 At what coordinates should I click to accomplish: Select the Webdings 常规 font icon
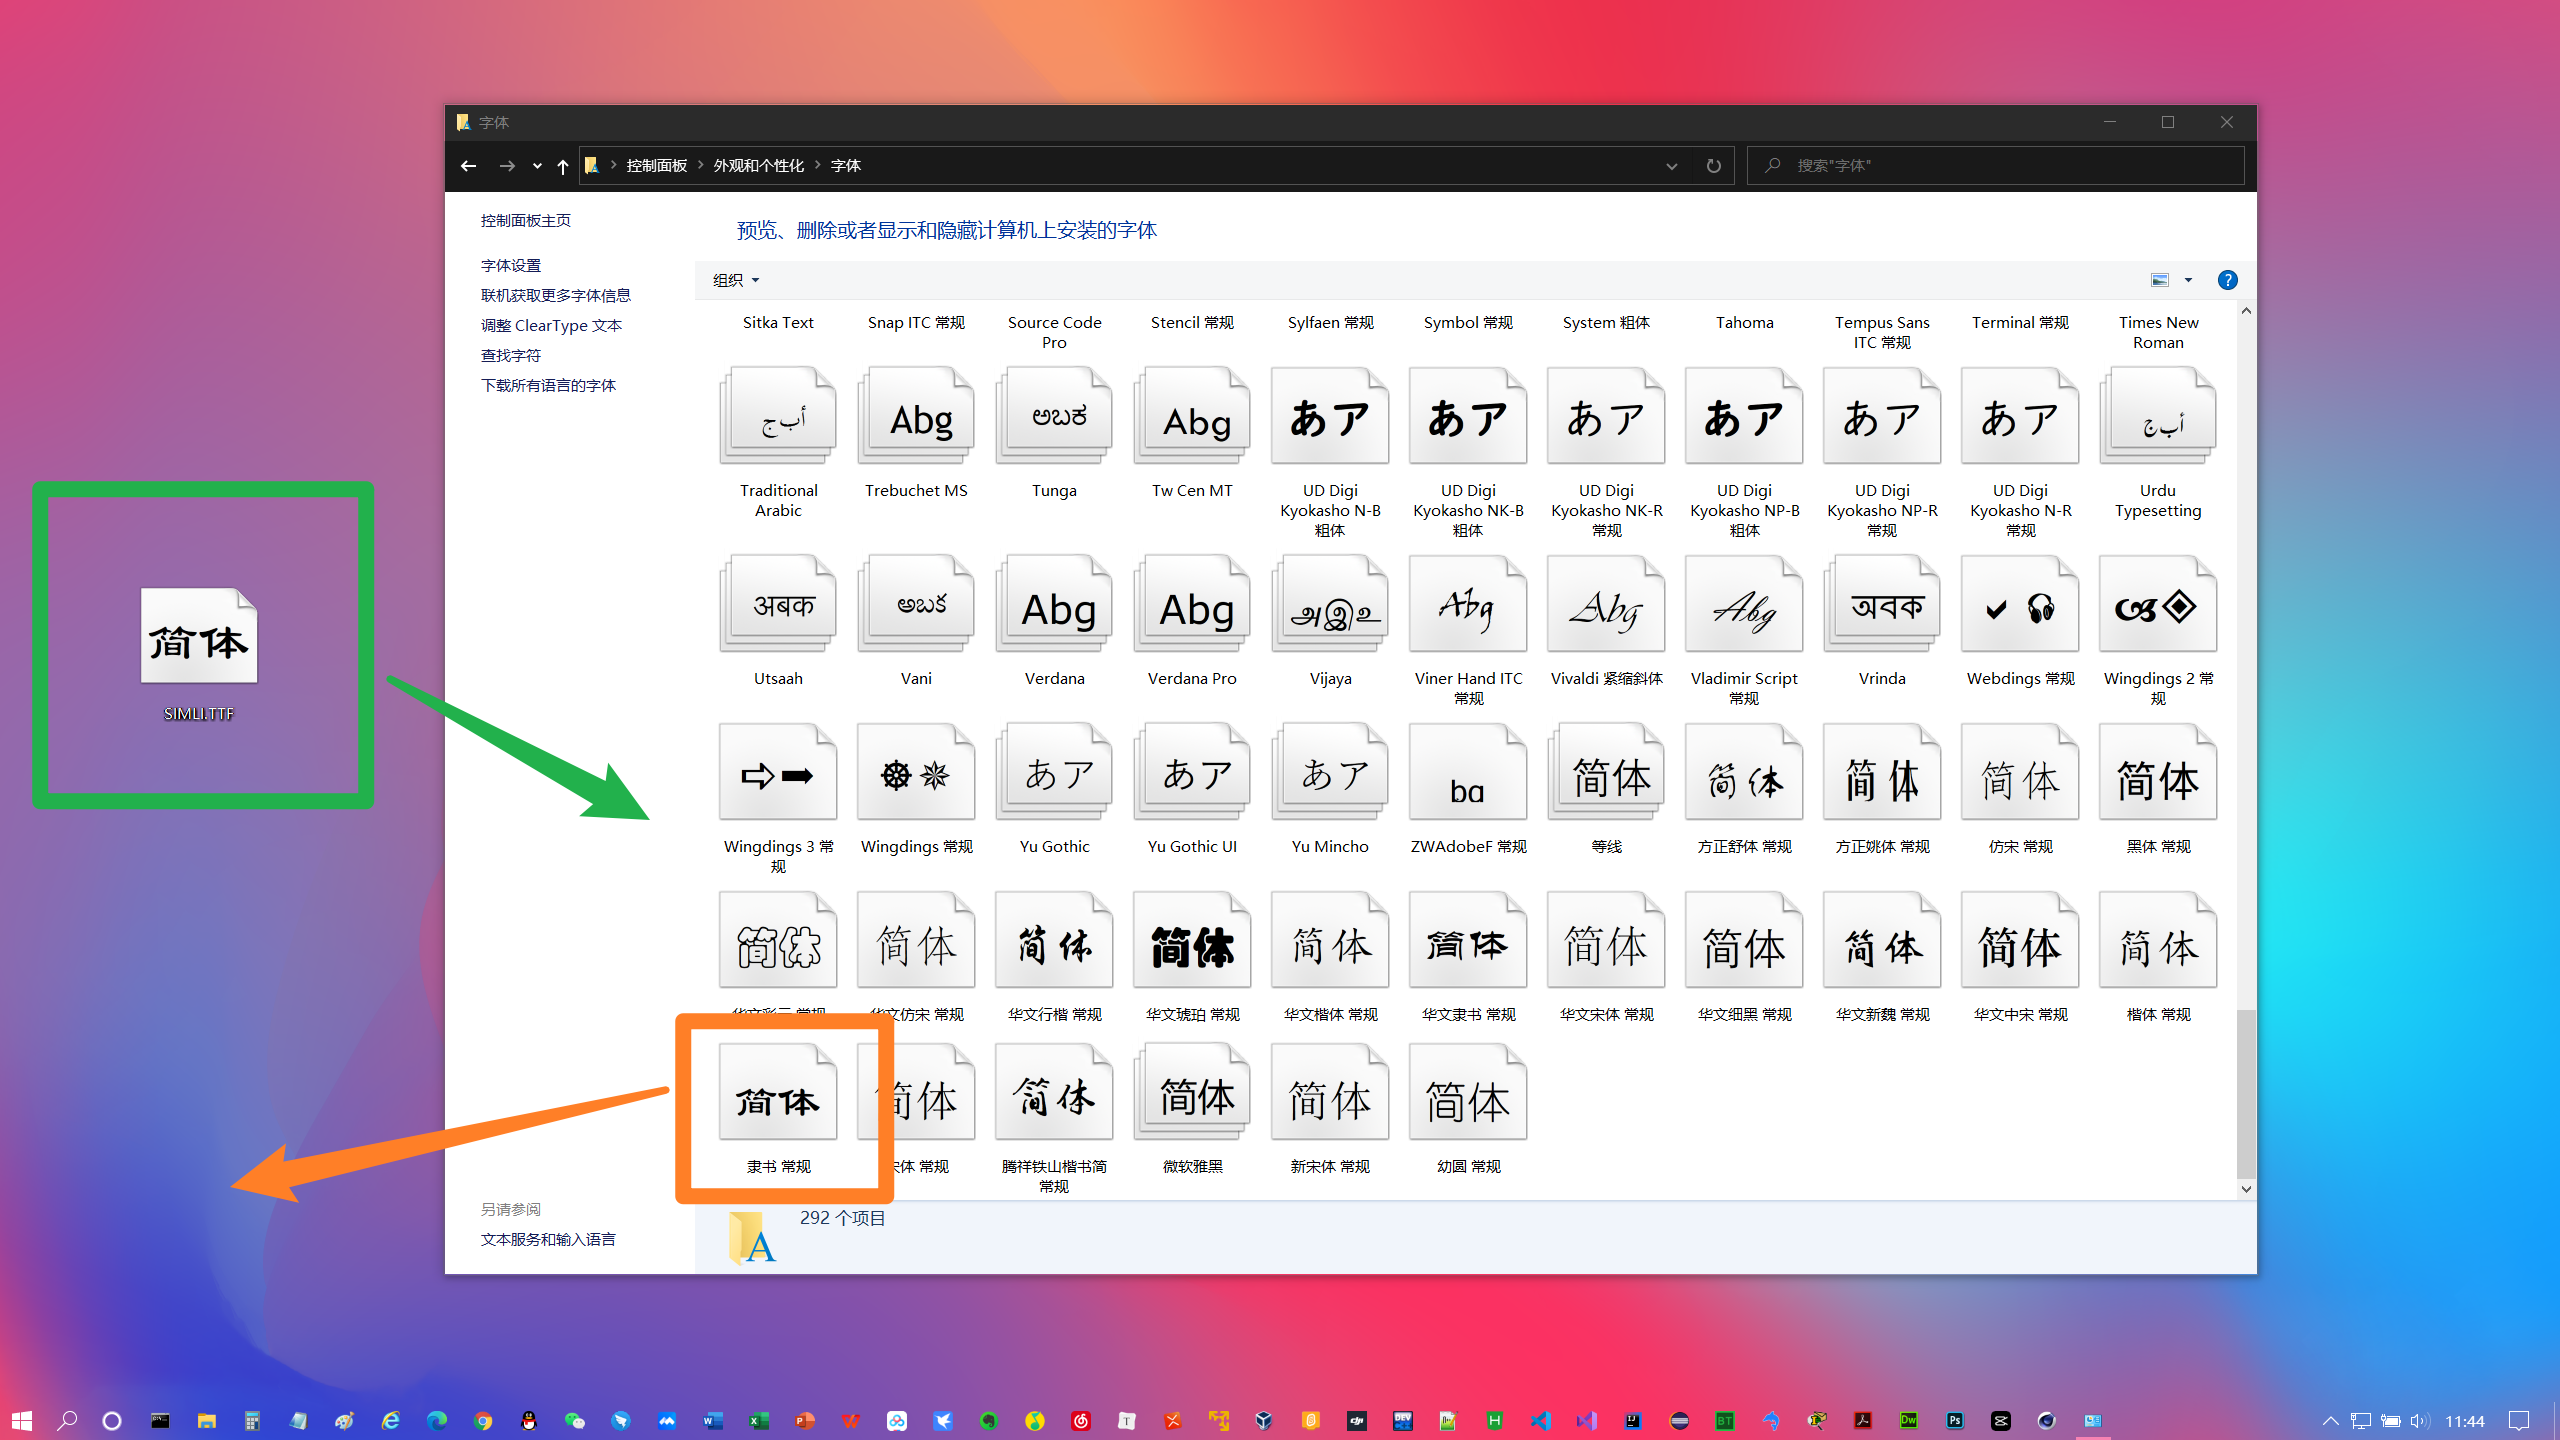[2020, 605]
